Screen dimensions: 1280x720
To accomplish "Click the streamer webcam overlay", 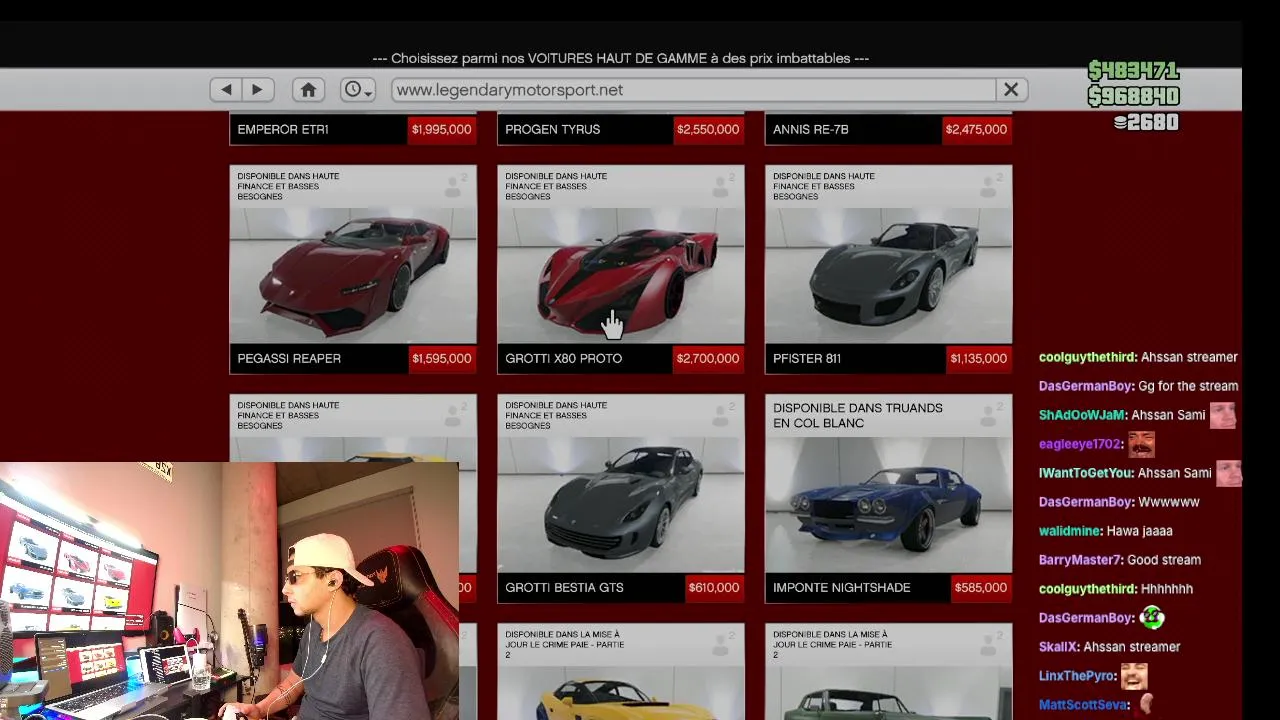I will pos(229,591).
